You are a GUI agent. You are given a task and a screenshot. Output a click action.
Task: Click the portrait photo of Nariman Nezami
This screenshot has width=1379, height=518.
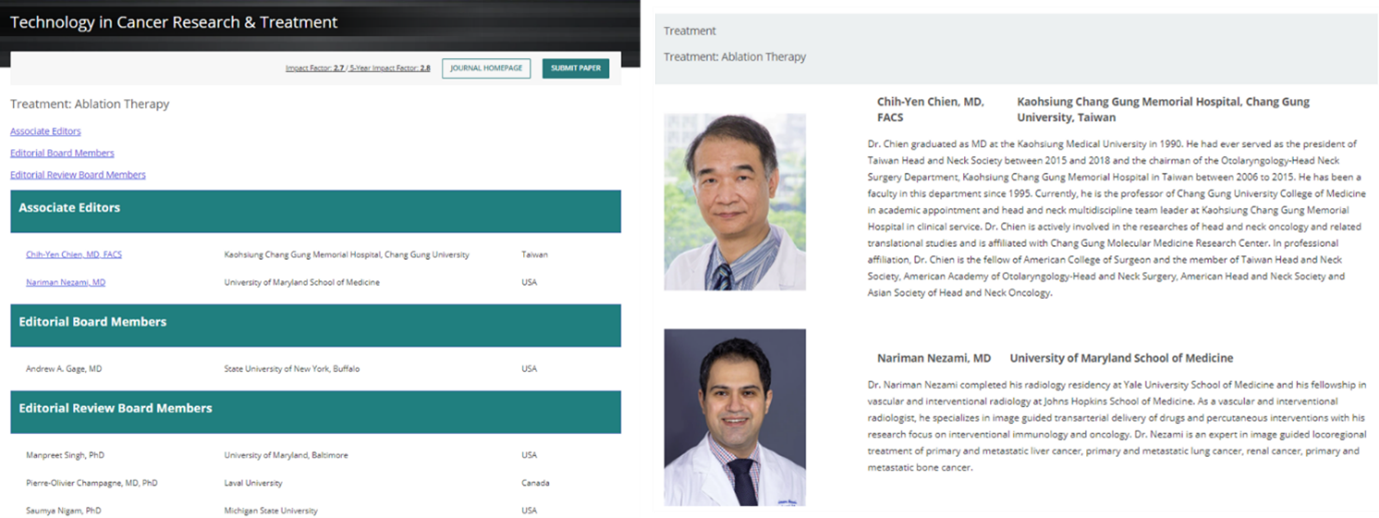pyautogui.click(x=735, y=417)
